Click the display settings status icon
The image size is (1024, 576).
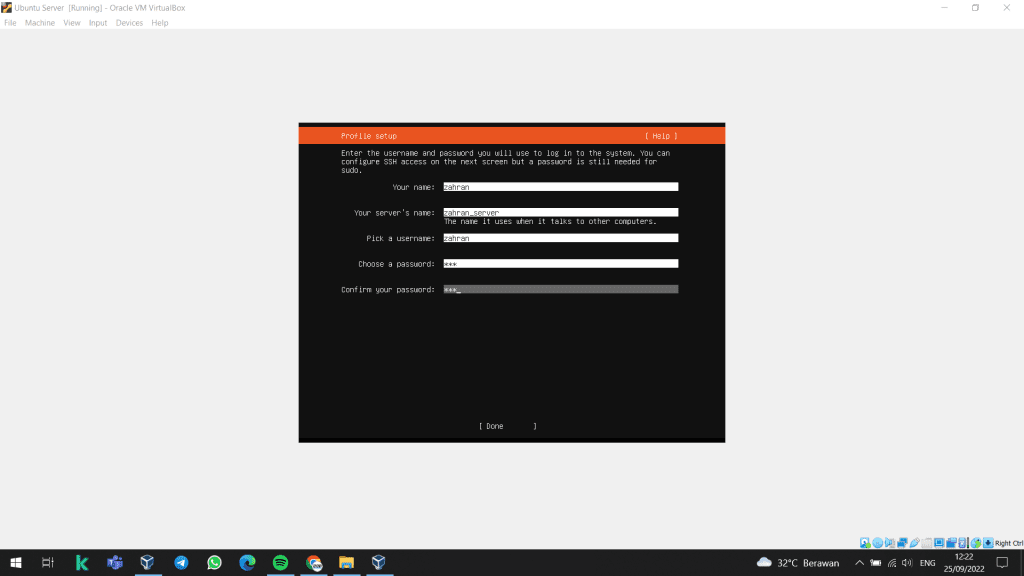coord(939,543)
